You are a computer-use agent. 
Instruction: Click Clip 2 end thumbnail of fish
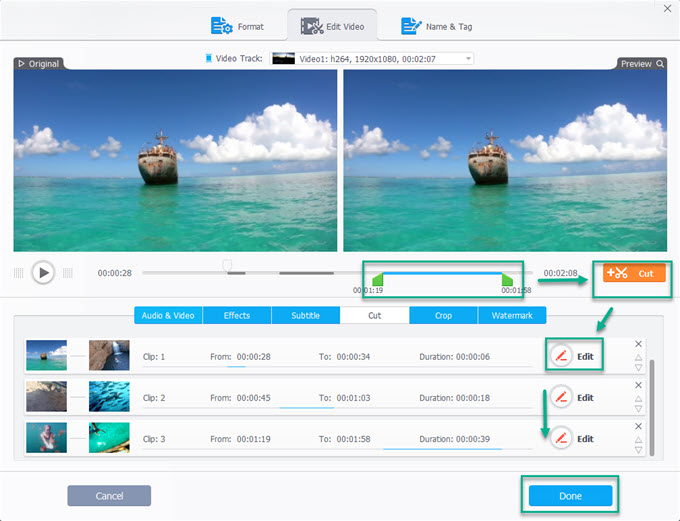click(109, 396)
